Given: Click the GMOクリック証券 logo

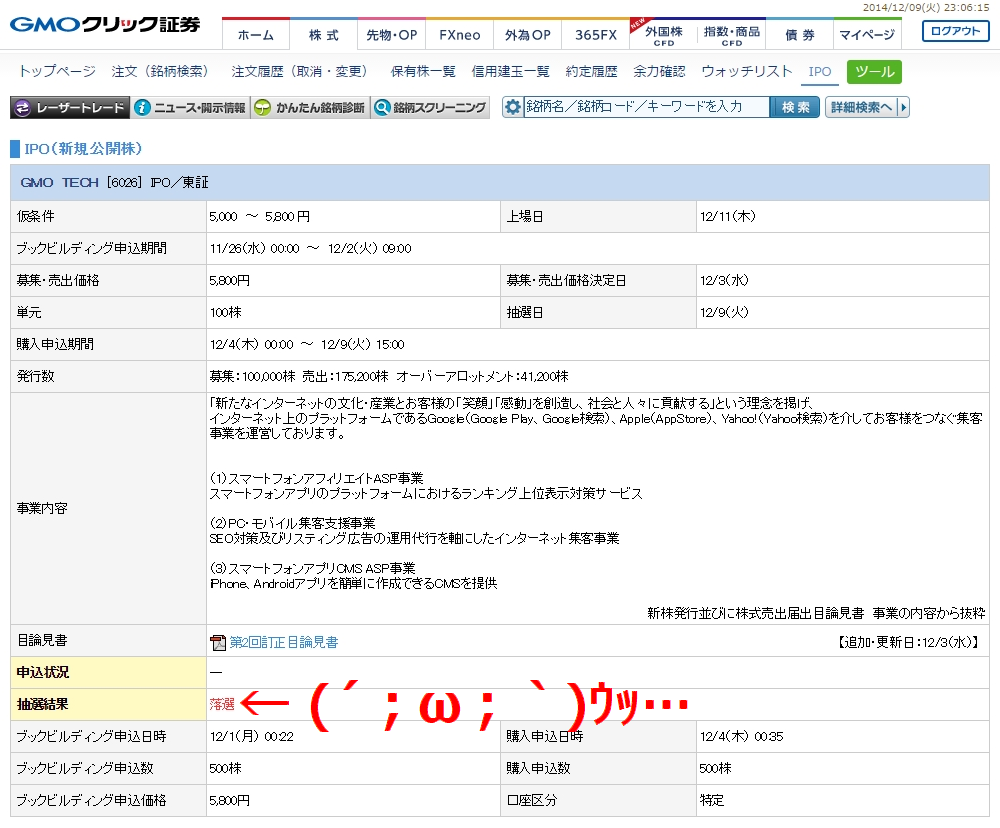Looking at the screenshot, I should coord(106,25).
